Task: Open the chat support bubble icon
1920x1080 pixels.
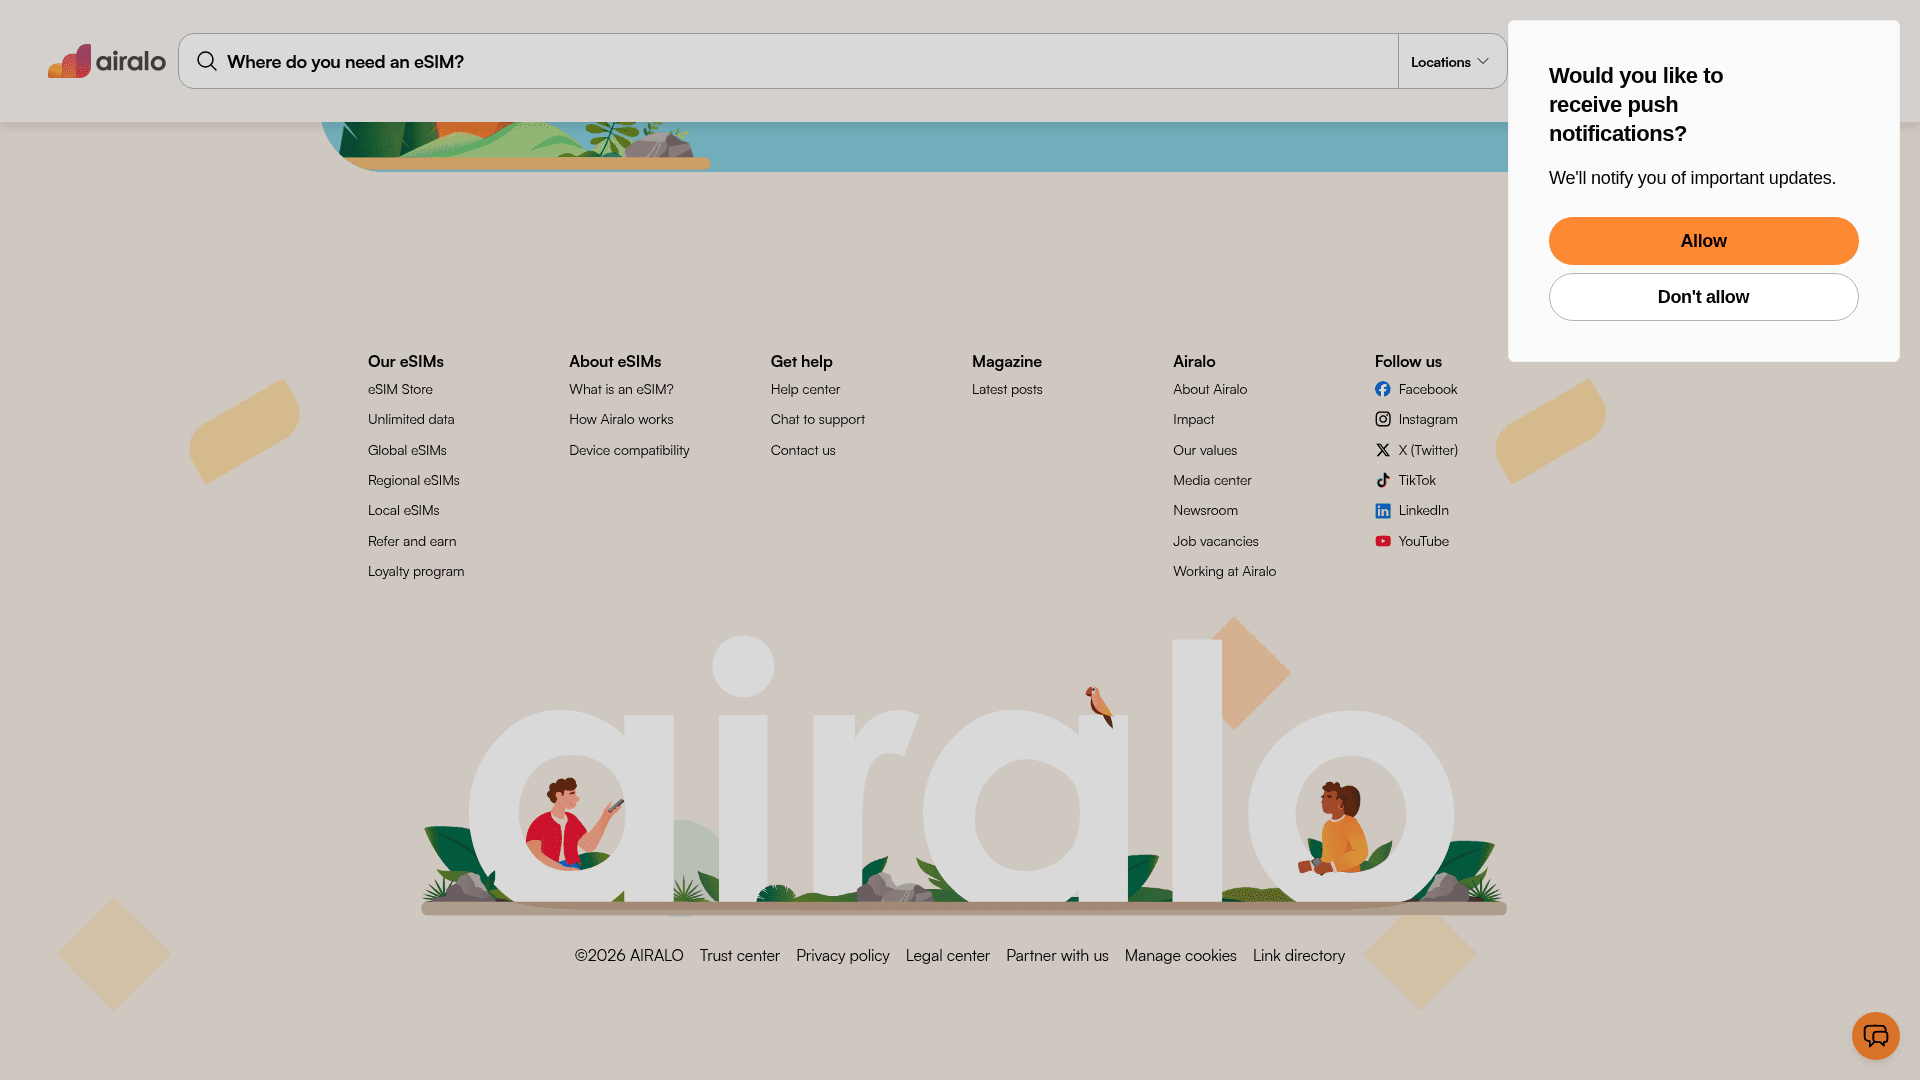Action: [x=1875, y=1036]
